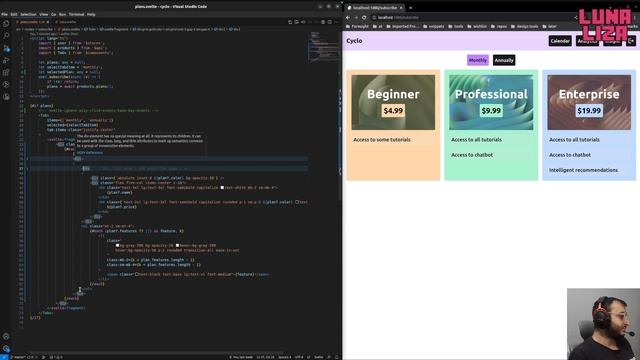The width and height of the screenshot is (640, 360).
Task: Go forward in the browser
Action: coord(356,18)
